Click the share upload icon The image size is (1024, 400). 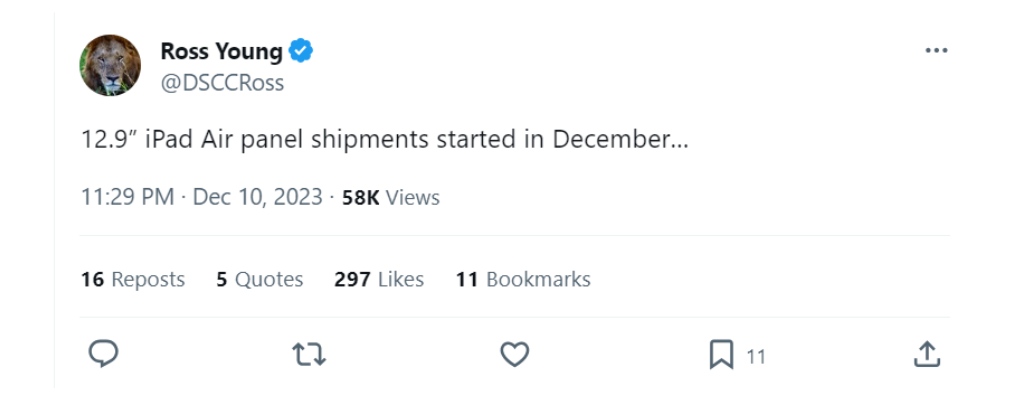[x=927, y=354]
